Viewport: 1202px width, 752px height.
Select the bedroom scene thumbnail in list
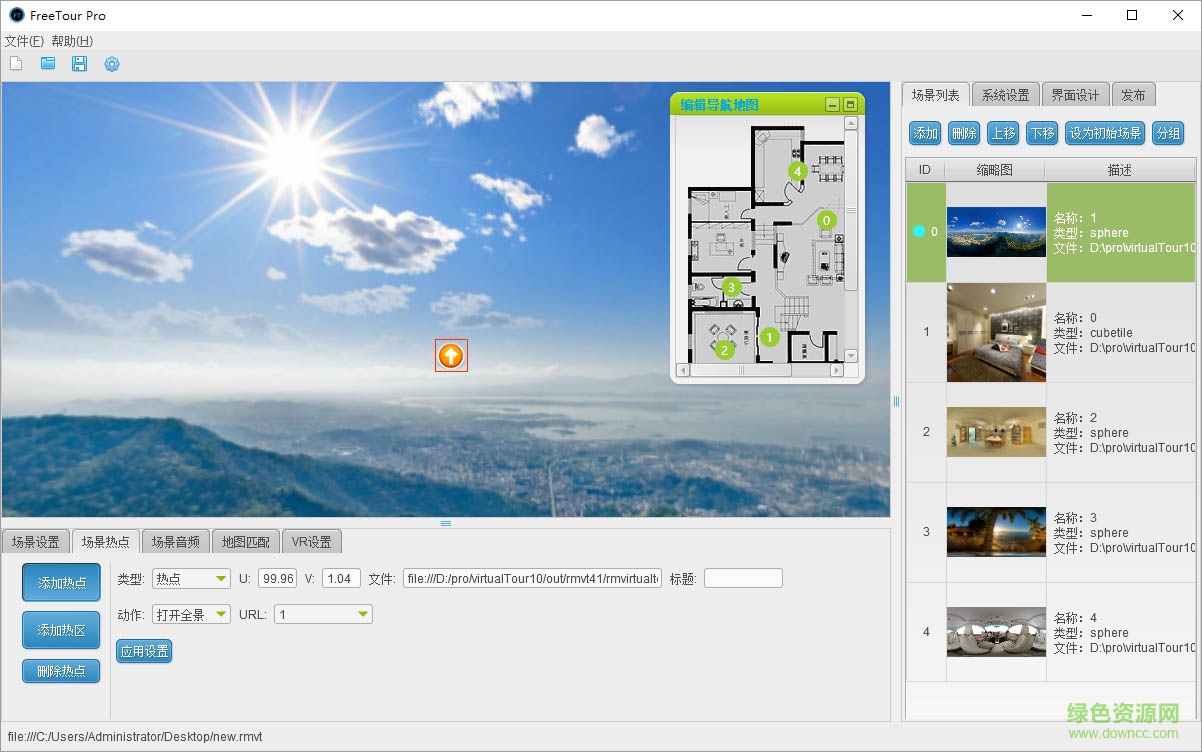(996, 332)
